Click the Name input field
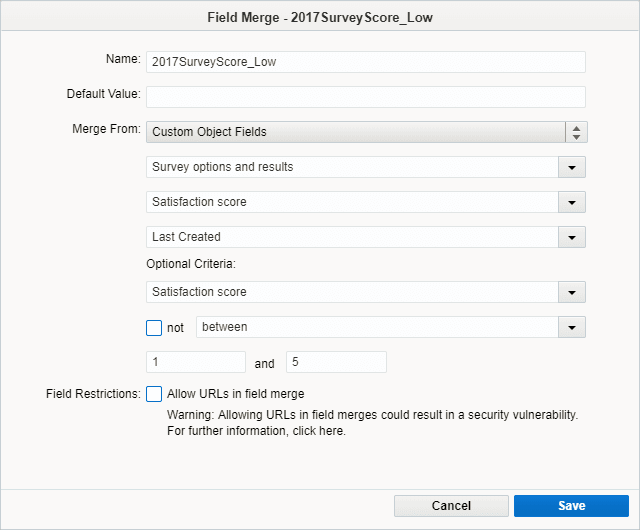This screenshot has width=640, height=530. point(365,62)
